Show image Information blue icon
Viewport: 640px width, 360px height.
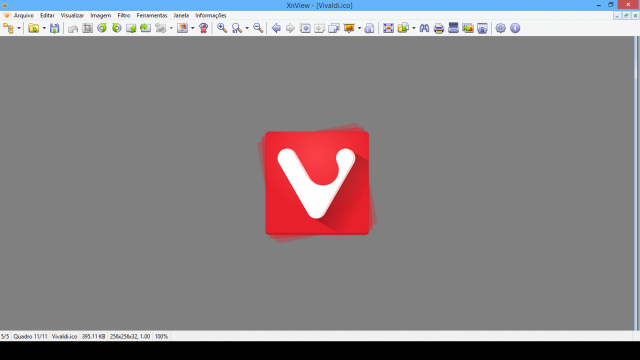pyautogui.click(x=515, y=28)
